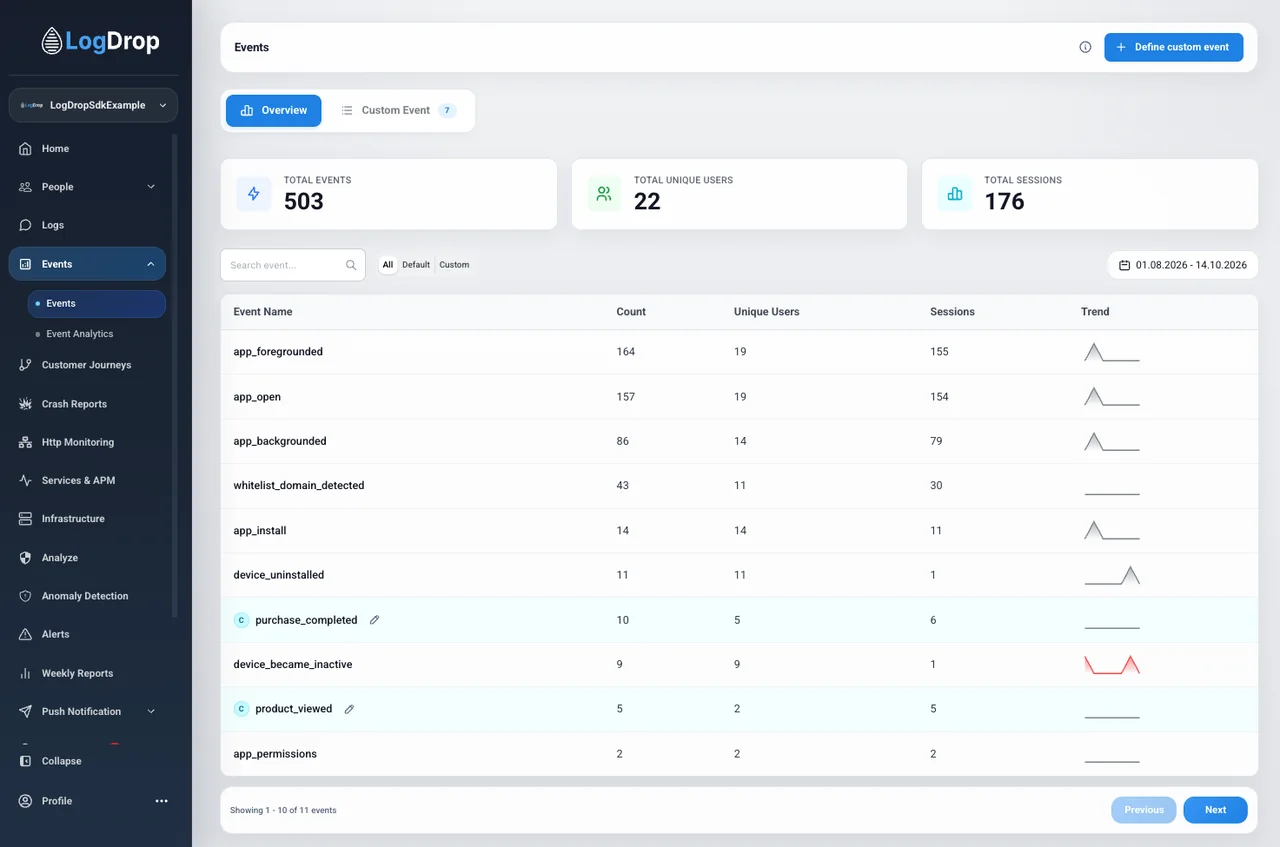The height and width of the screenshot is (847, 1280).
Task: Click the Sessions column header
Action: (x=952, y=312)
